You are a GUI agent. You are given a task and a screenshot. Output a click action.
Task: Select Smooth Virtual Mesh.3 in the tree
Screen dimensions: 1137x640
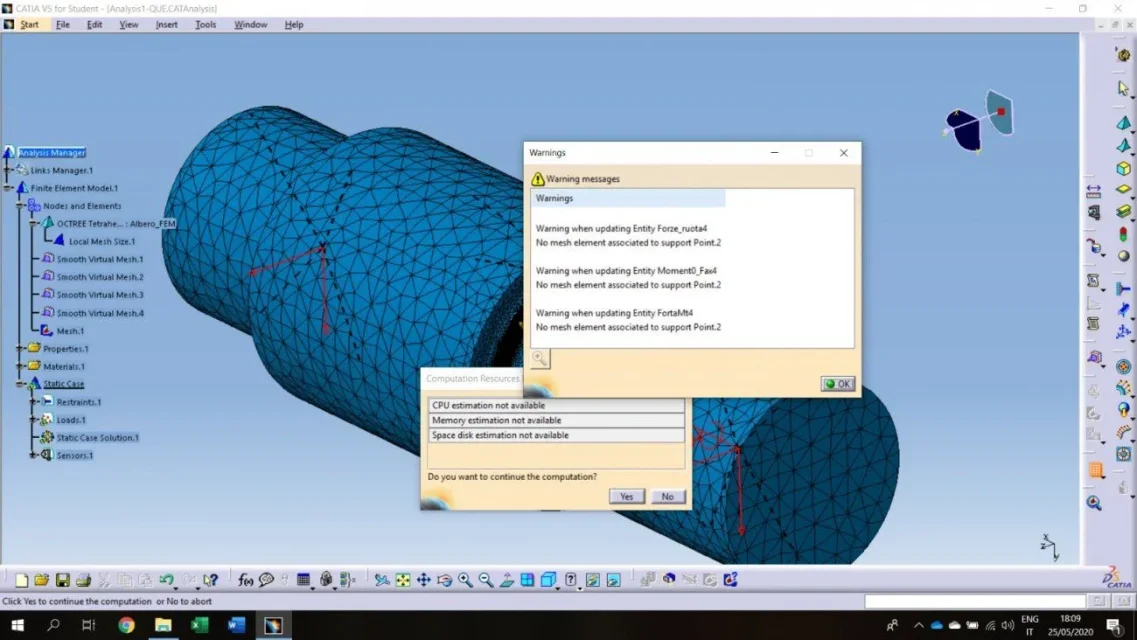pyautogui.click(x=100, y=295)
